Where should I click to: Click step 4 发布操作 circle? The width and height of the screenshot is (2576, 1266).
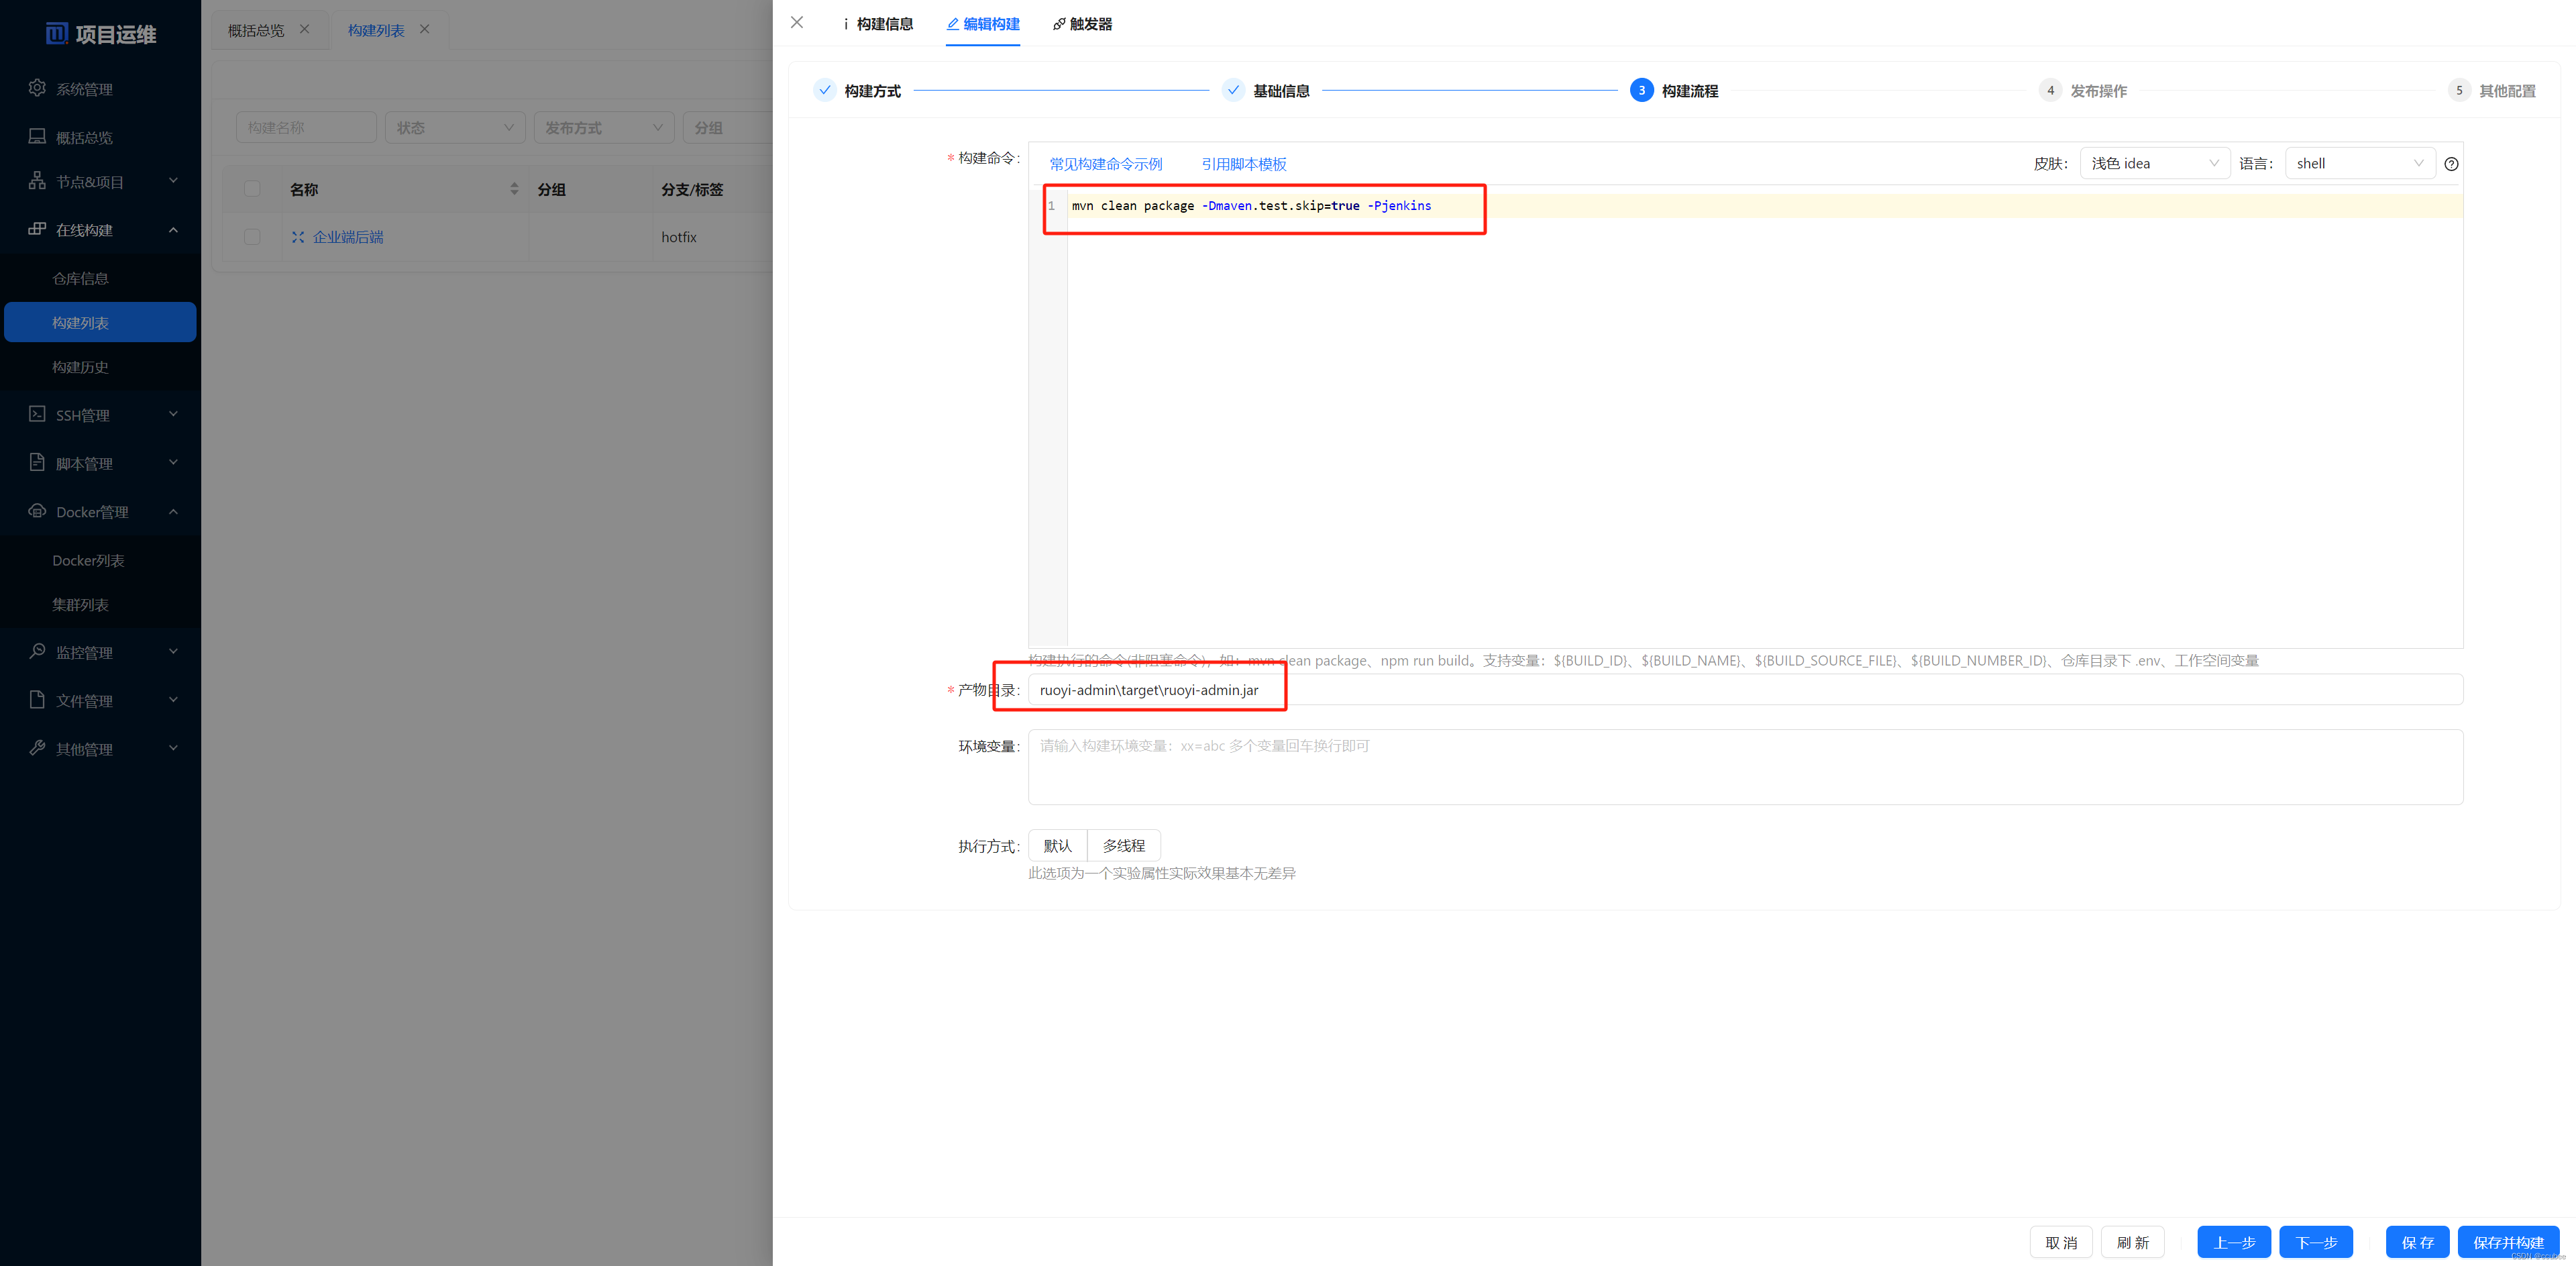(2050, 90)
